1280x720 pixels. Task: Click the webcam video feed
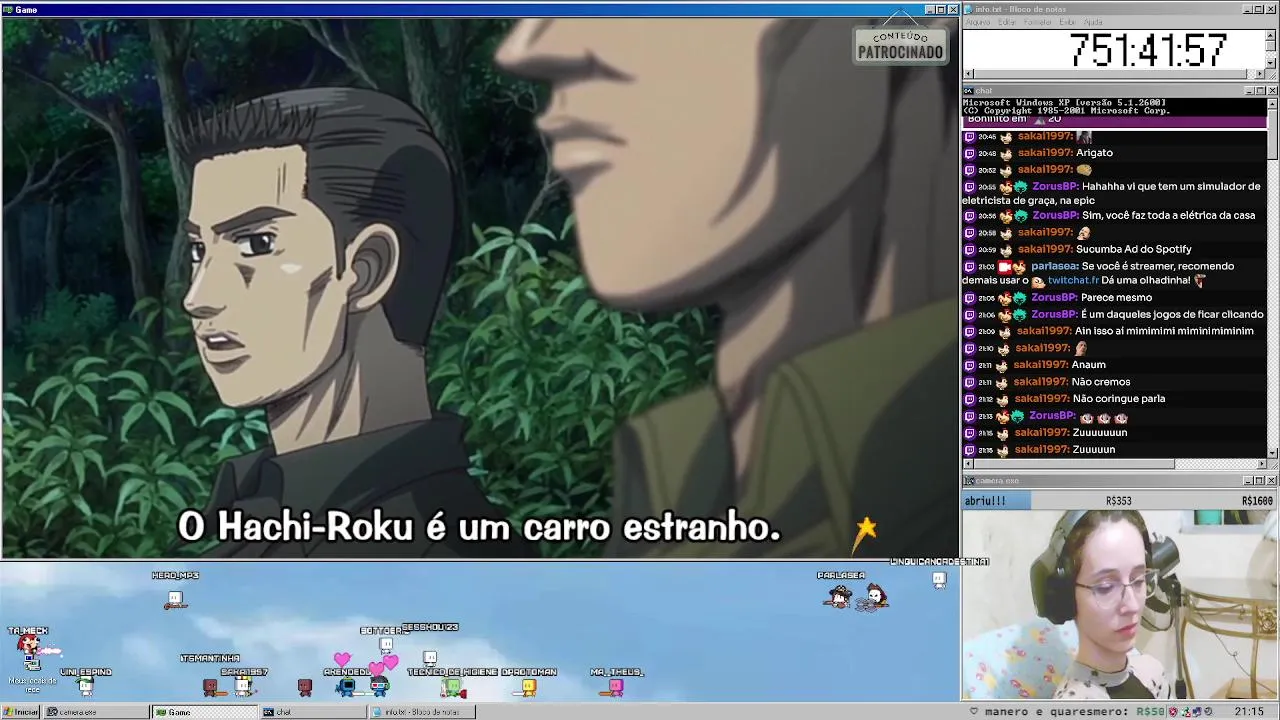(1120, 605)
